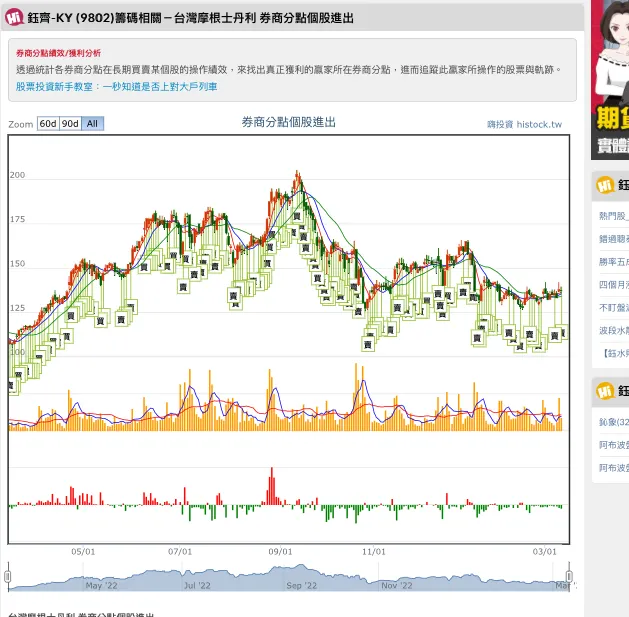Click the upper sidebar orange Hi icon

(605, 185)
